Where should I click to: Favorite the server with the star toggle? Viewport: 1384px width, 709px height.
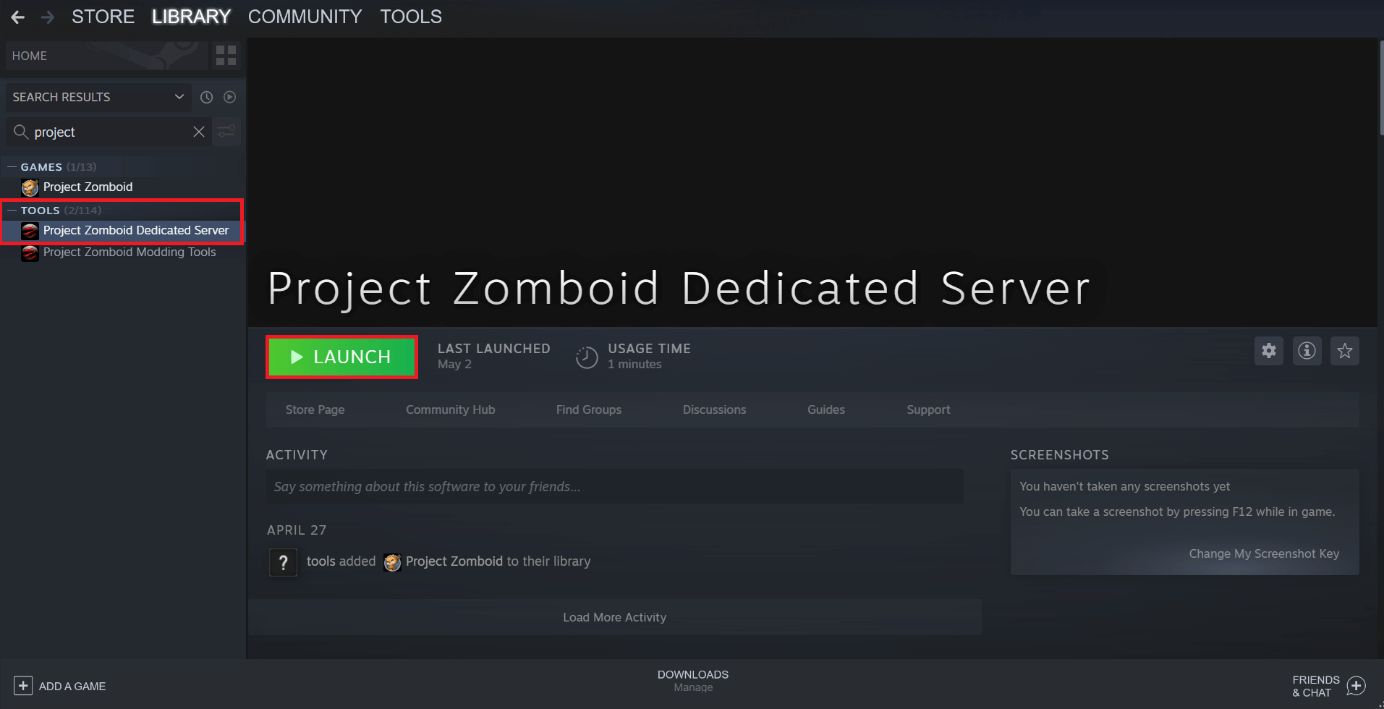pyautogui.click(x=1344, y=351)
